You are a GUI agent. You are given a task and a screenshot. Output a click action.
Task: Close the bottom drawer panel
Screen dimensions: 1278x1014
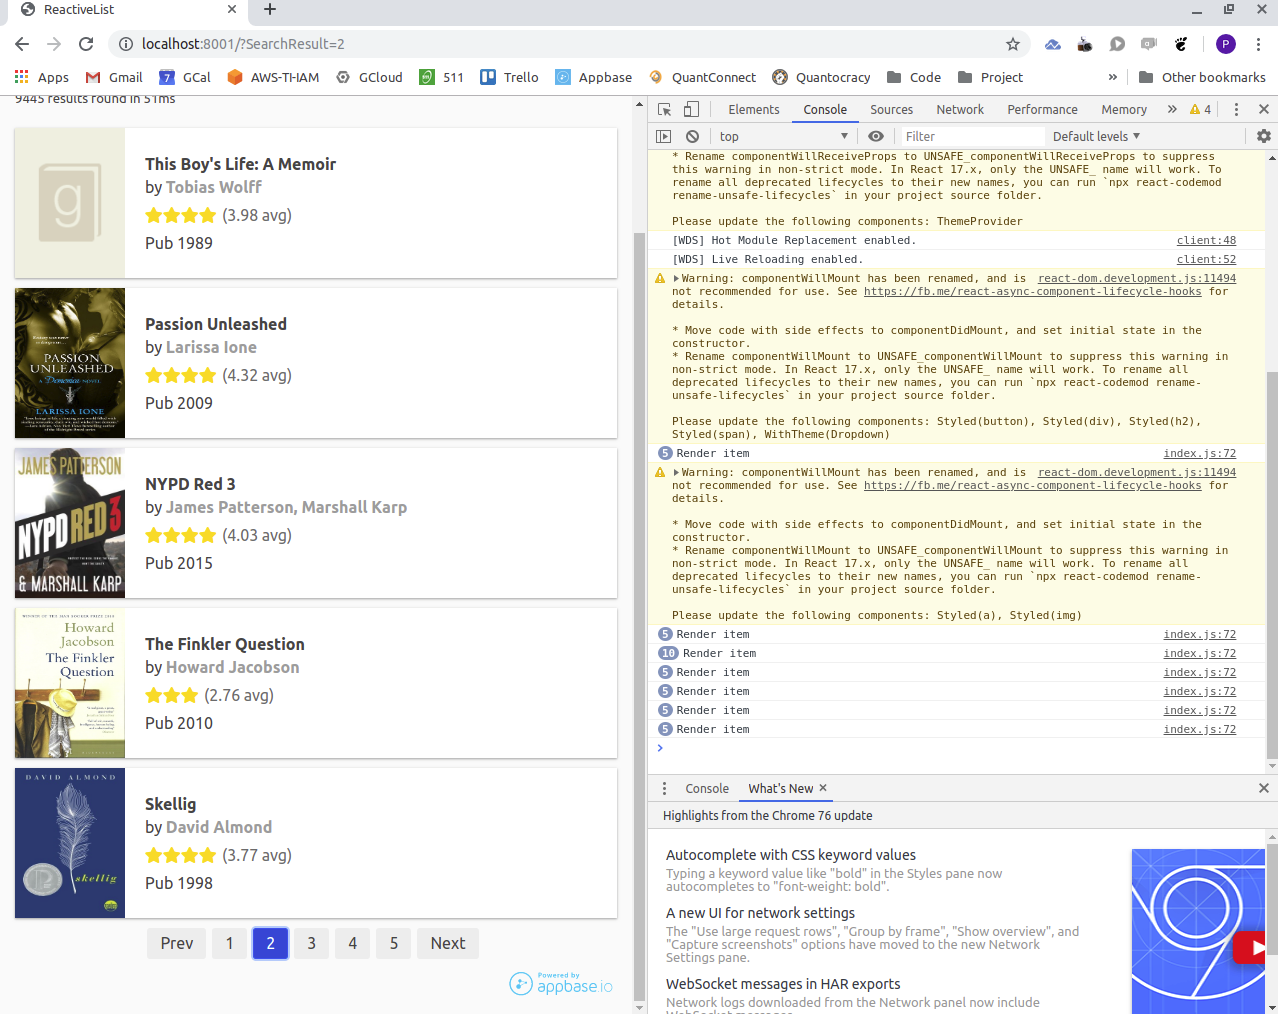pos(1264,788)
